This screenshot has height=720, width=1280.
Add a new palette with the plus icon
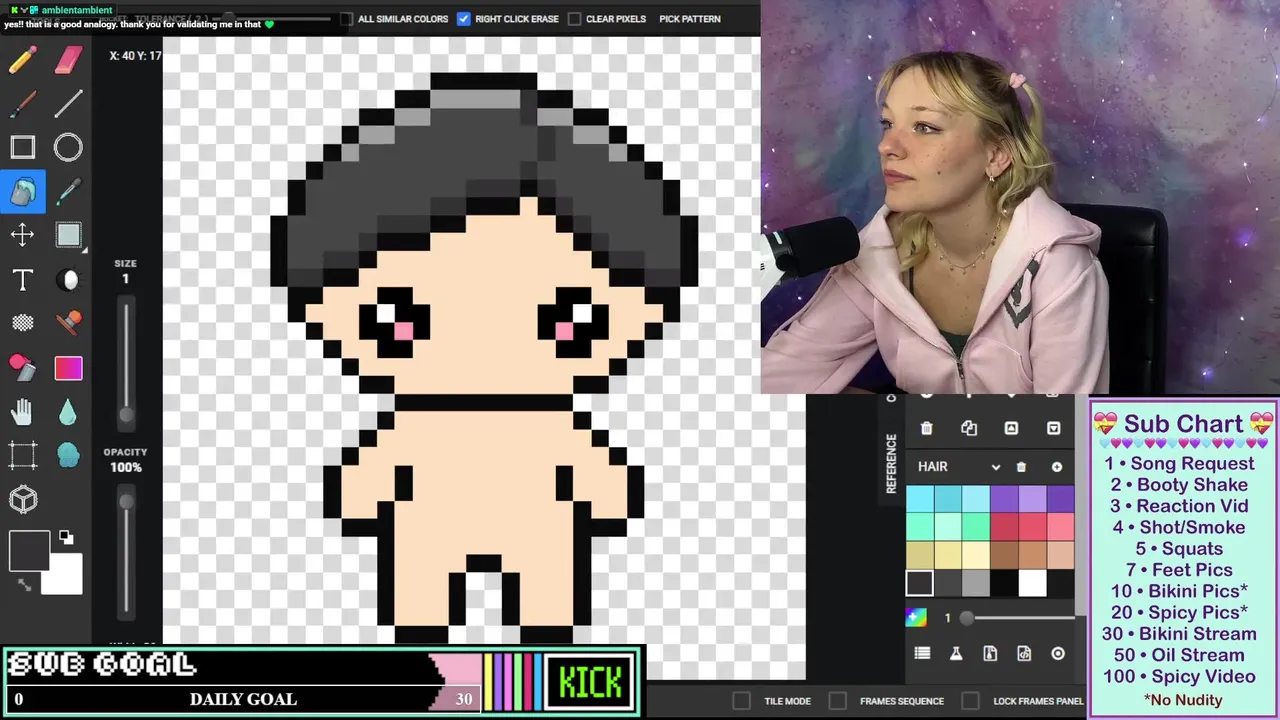pos(1056,467)
